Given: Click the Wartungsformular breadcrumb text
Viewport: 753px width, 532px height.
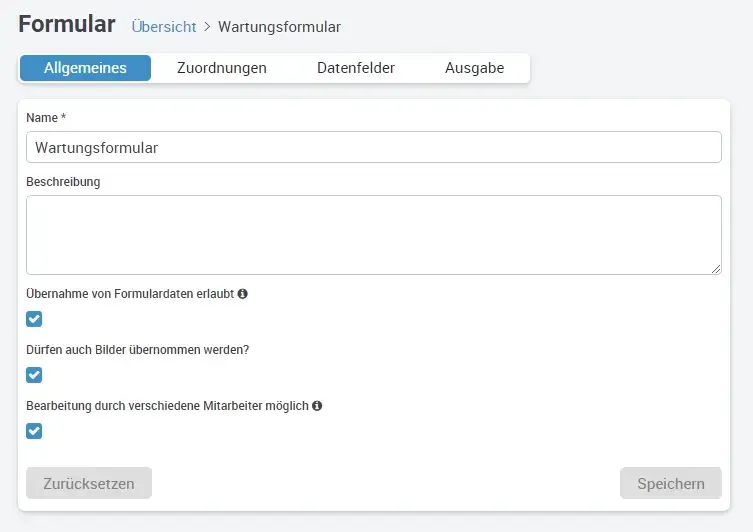Looking at the screenshot, I should click(279, 27).
